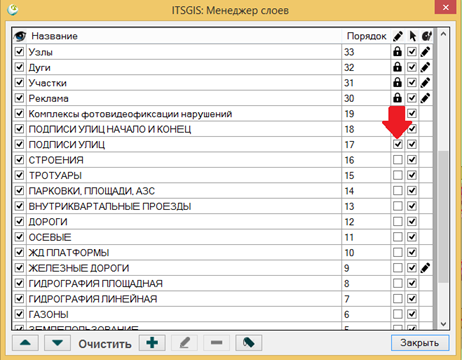Select the ЖЕЛЕЗНЫЕ ДОРОГИ layer name

click(x=79, y=268)
